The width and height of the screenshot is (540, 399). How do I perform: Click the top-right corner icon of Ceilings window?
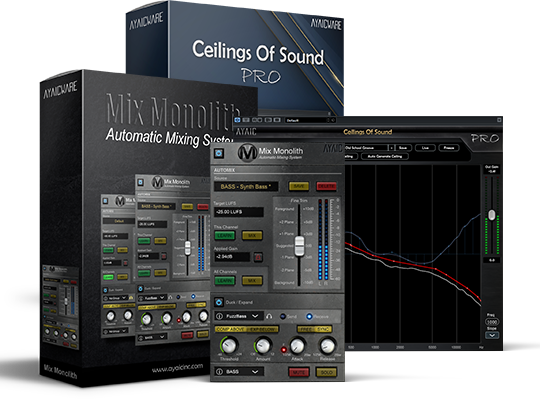(x=499, y=120)
